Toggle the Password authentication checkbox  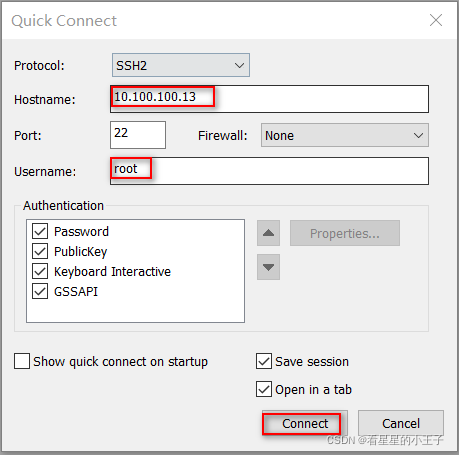pos(40,231)
